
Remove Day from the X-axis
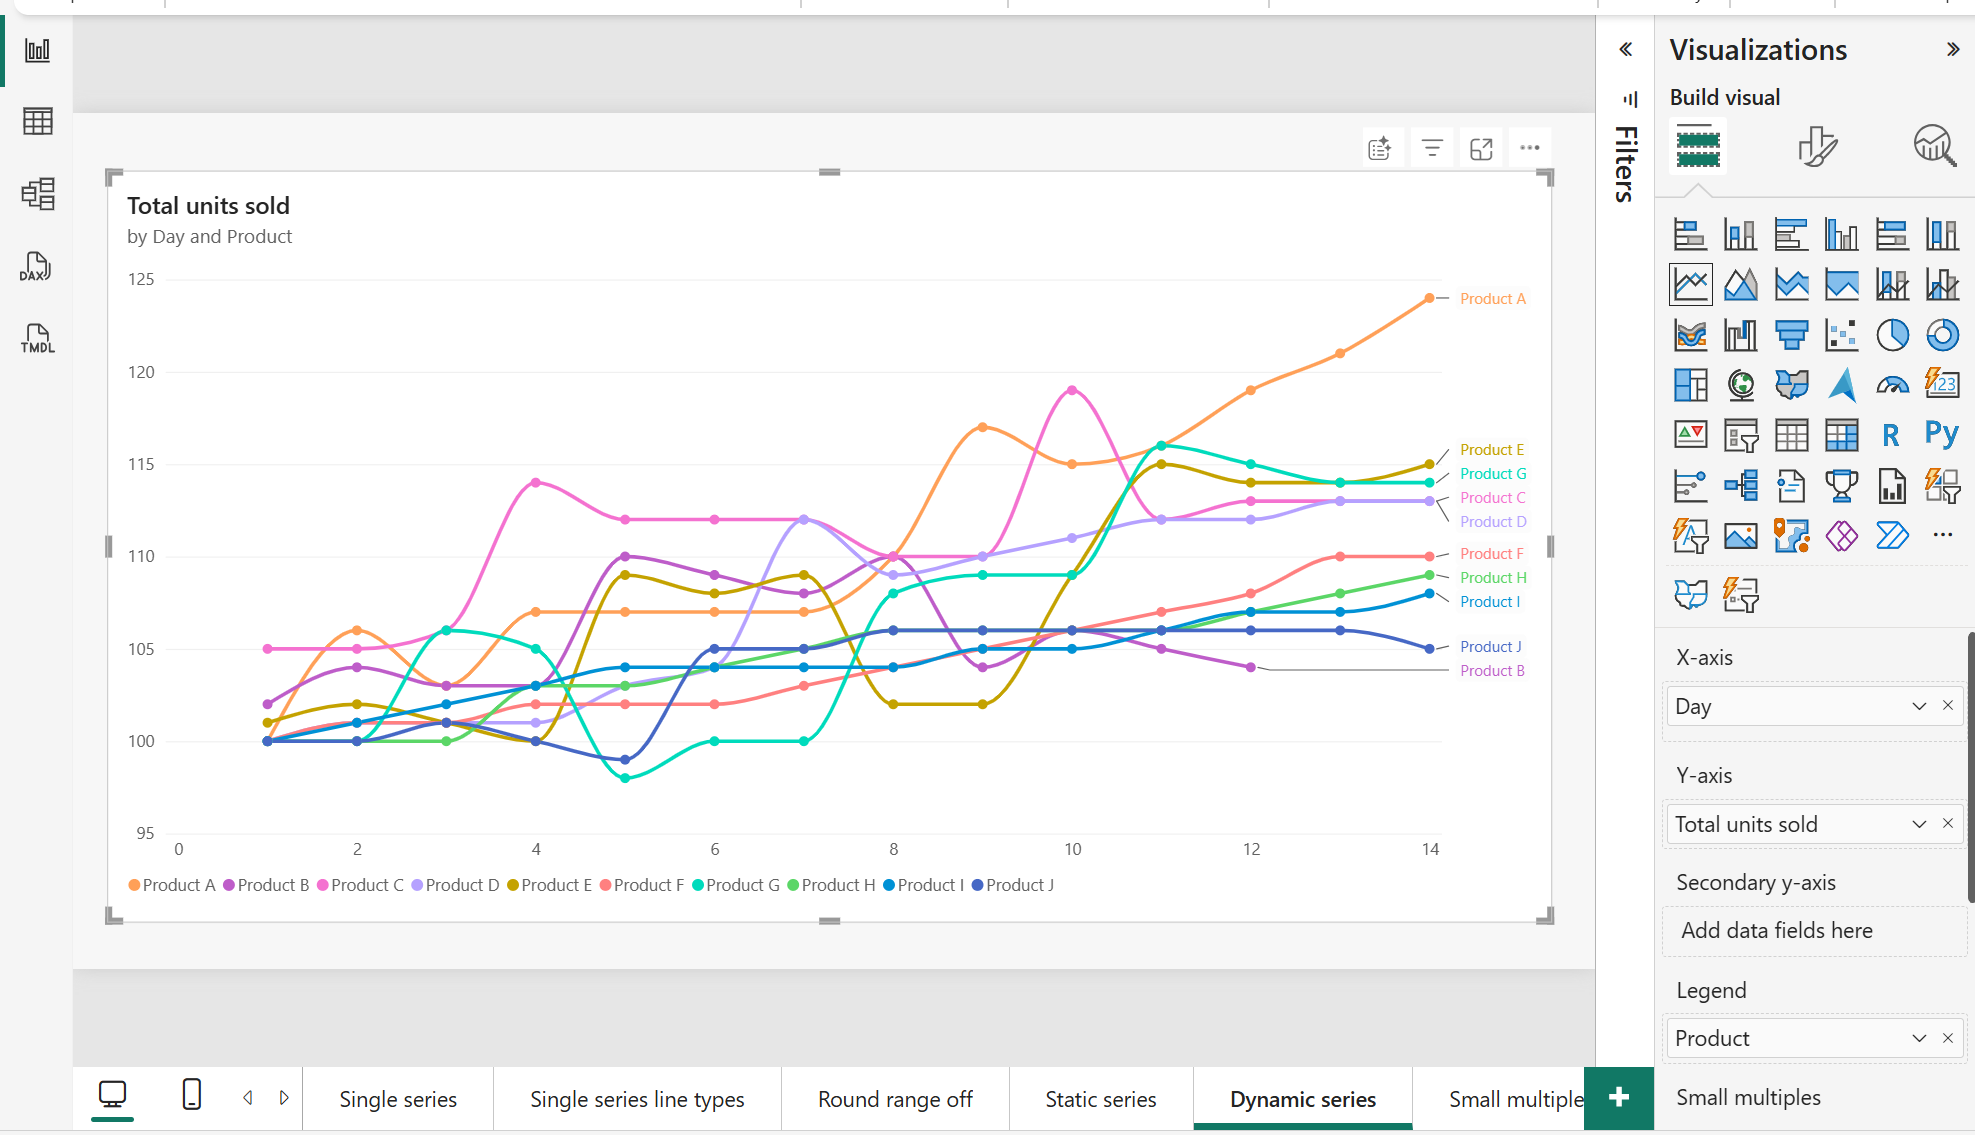point(1947,705)
